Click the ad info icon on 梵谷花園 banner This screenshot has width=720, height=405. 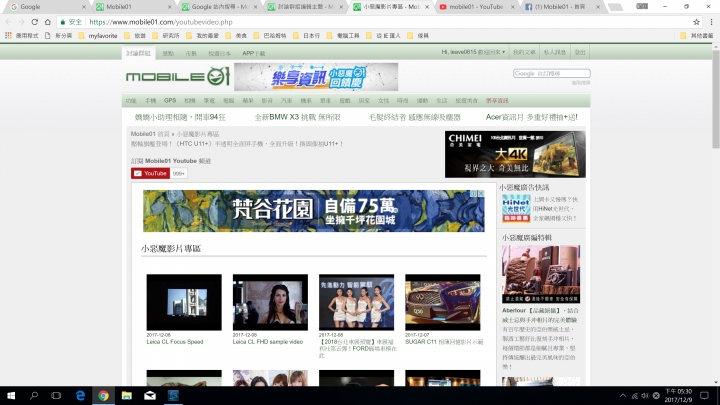coord(473,193)
